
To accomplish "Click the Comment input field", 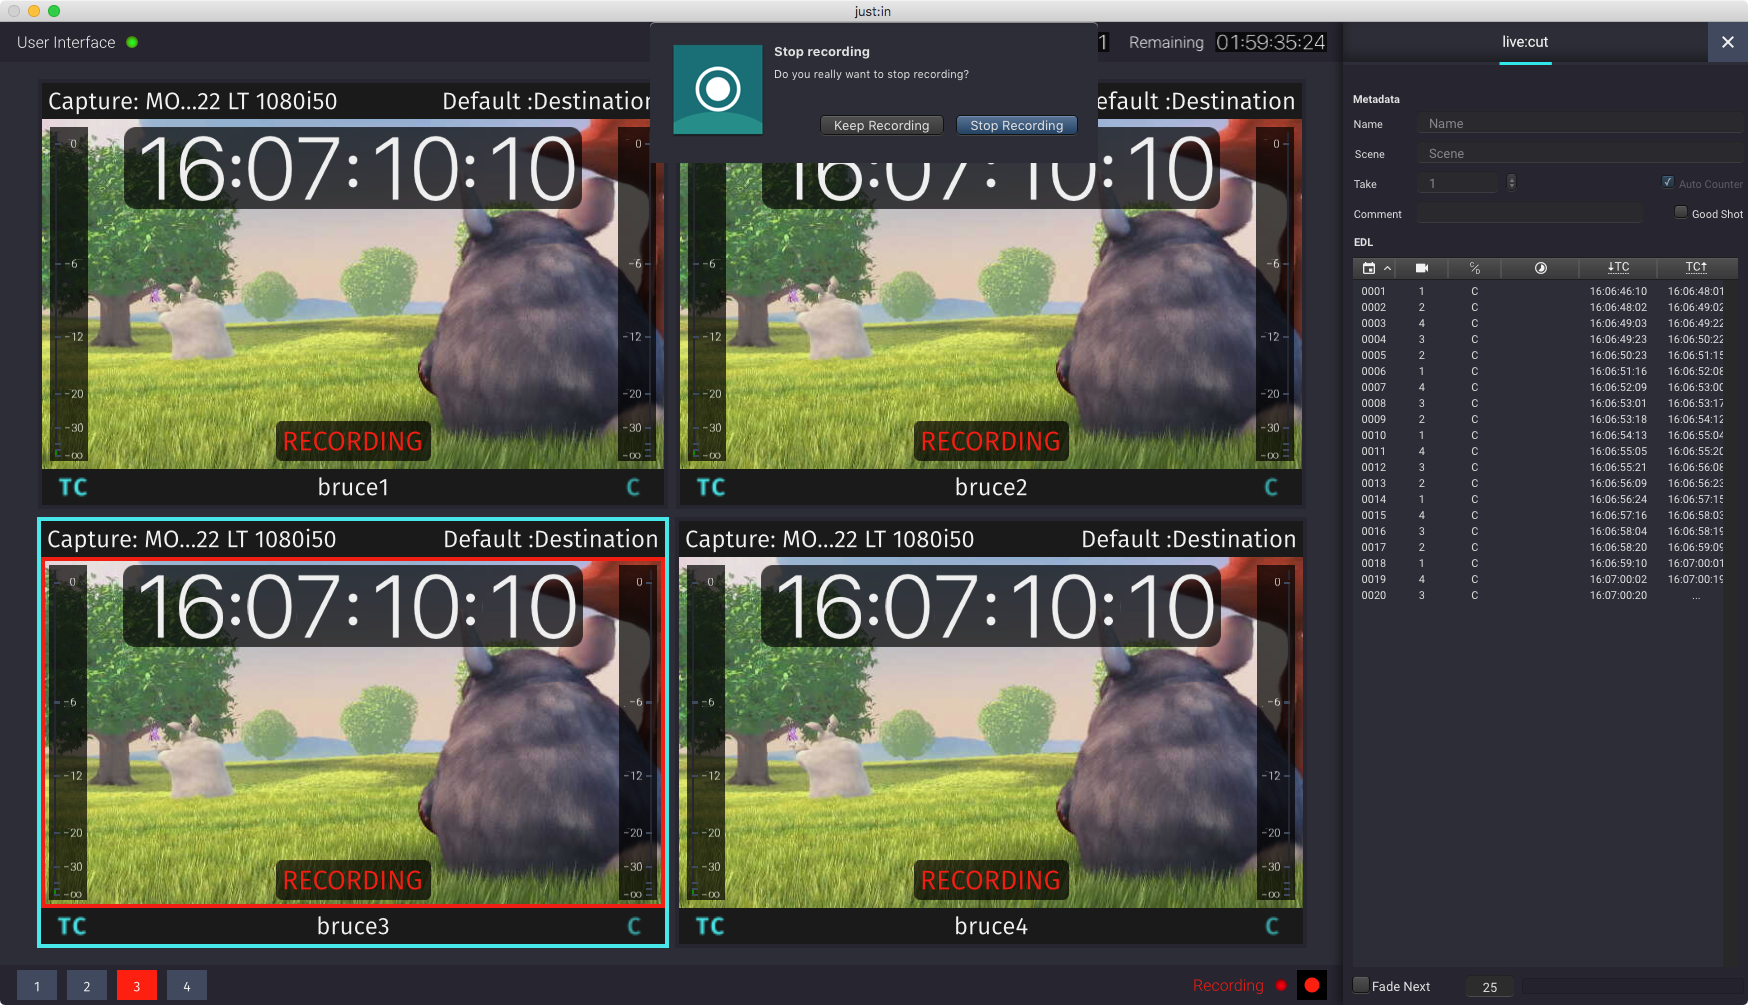I will click(x=1530, y=214).
